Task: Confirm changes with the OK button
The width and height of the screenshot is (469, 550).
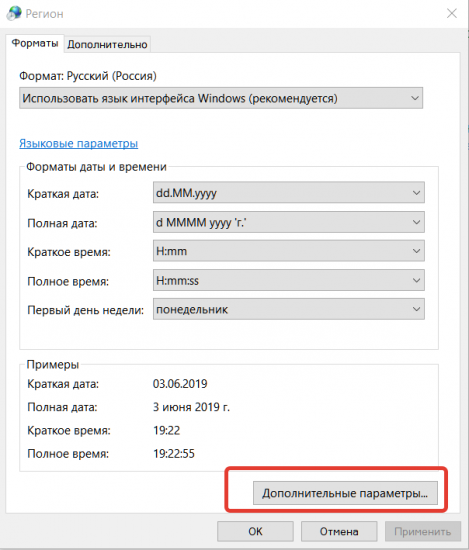Action: tap(255, 531)
